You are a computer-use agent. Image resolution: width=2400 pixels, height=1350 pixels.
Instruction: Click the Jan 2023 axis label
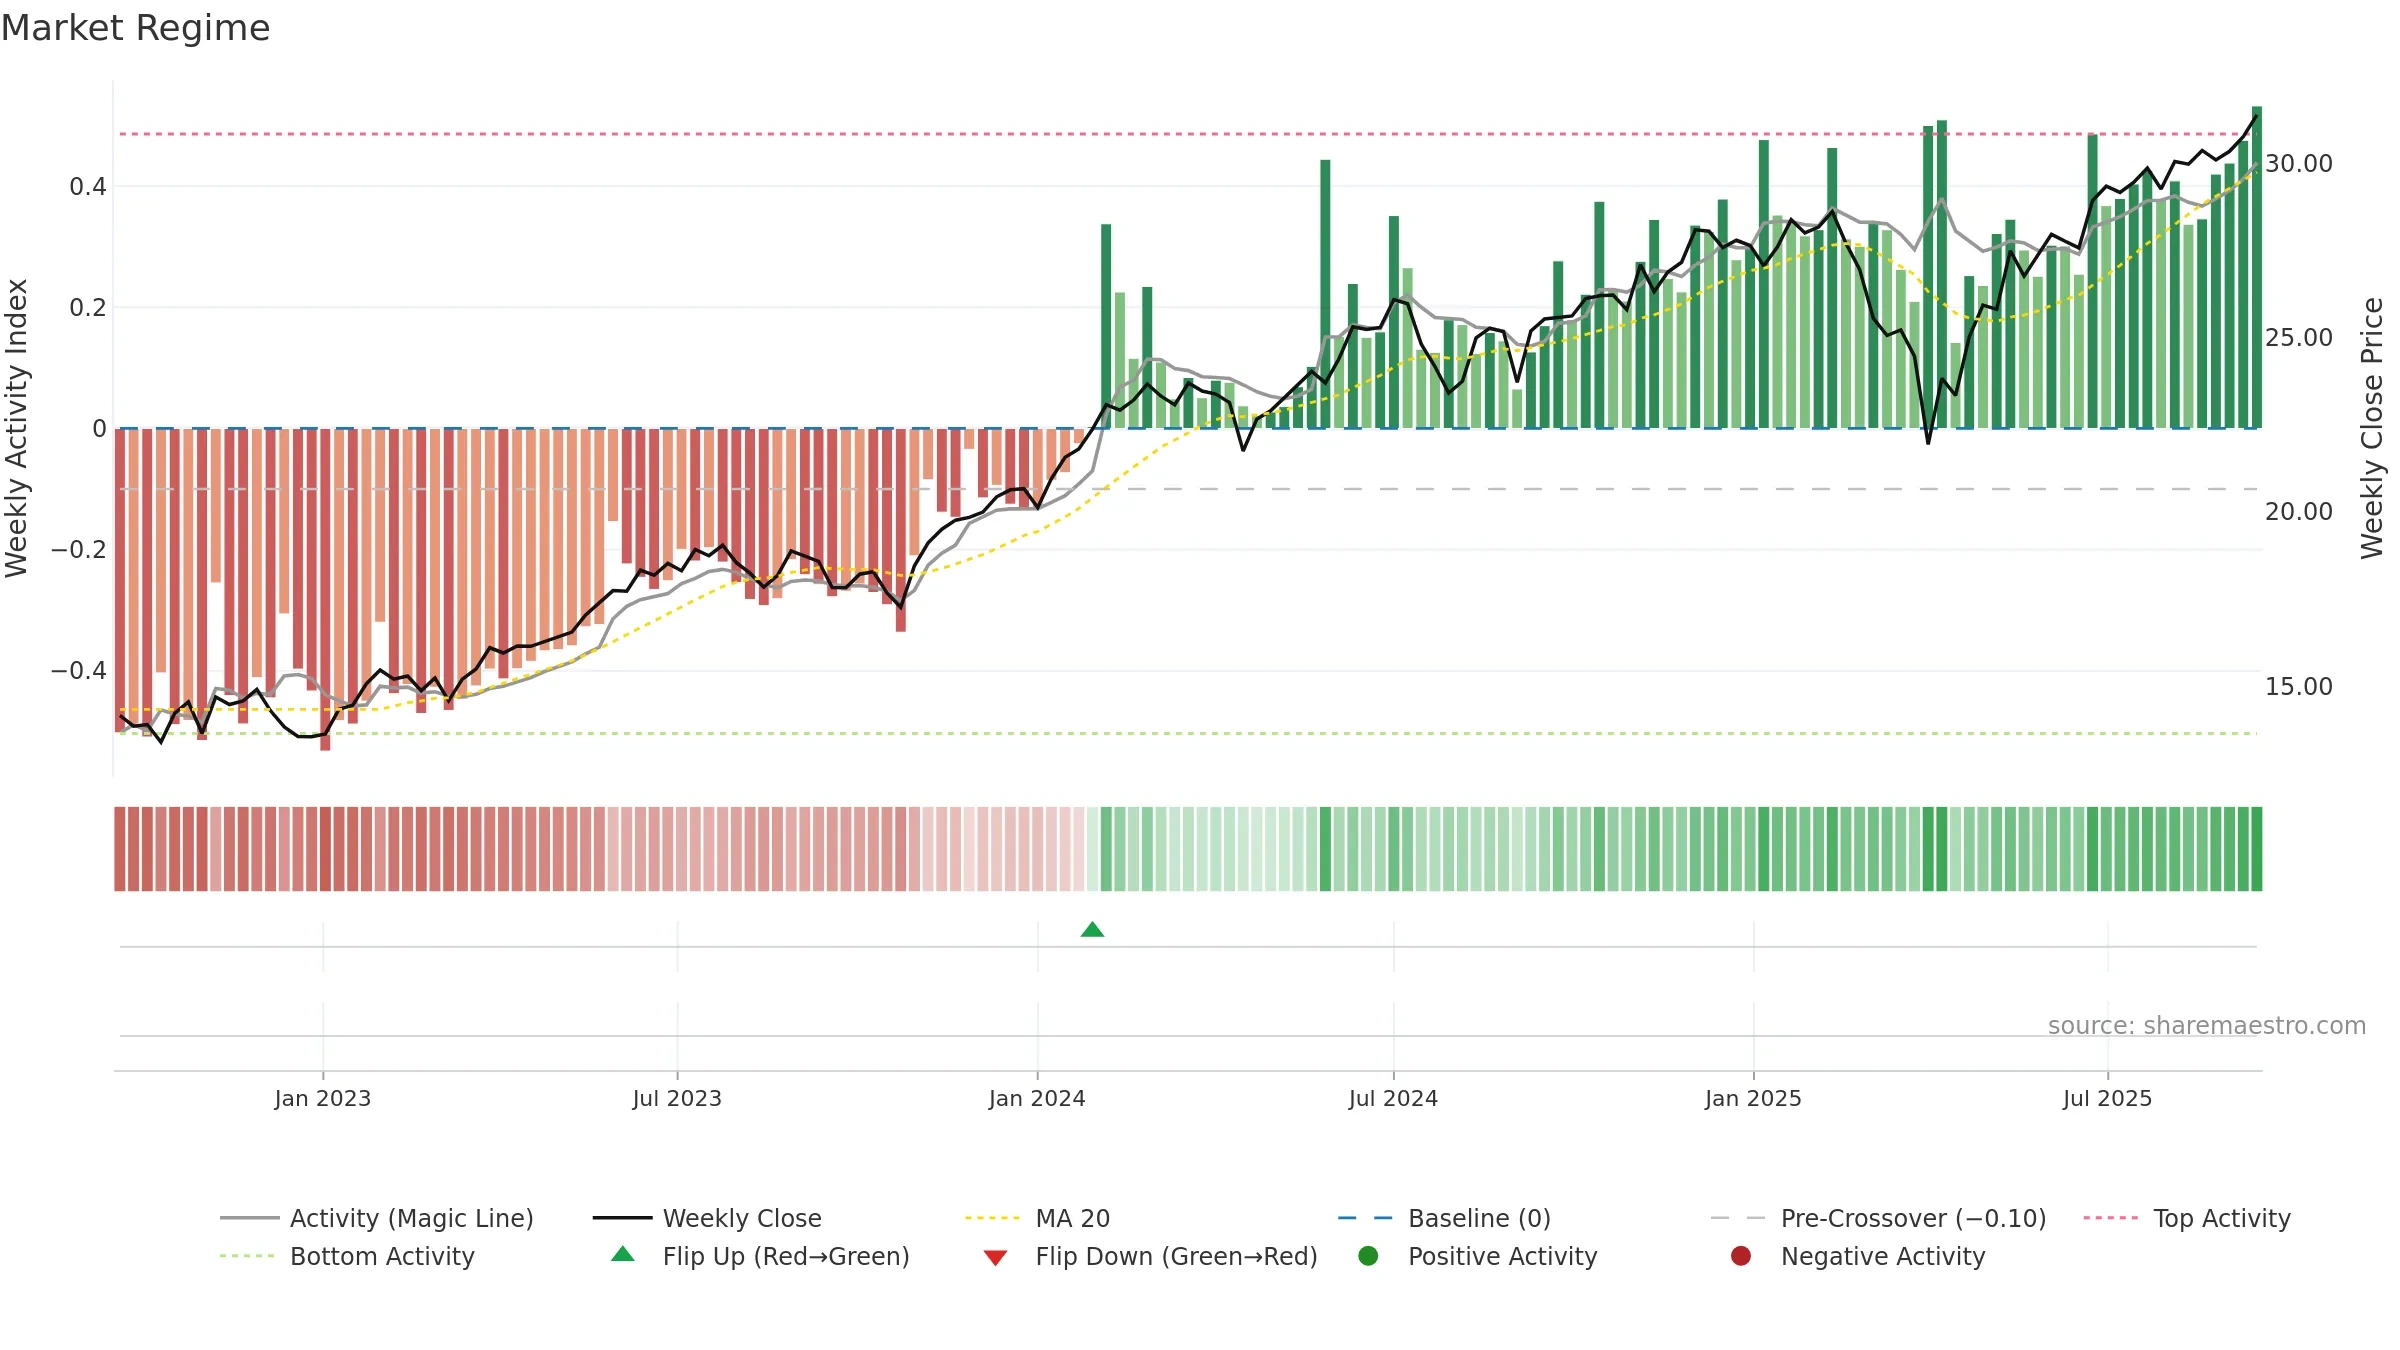(x=323, y=1098)
